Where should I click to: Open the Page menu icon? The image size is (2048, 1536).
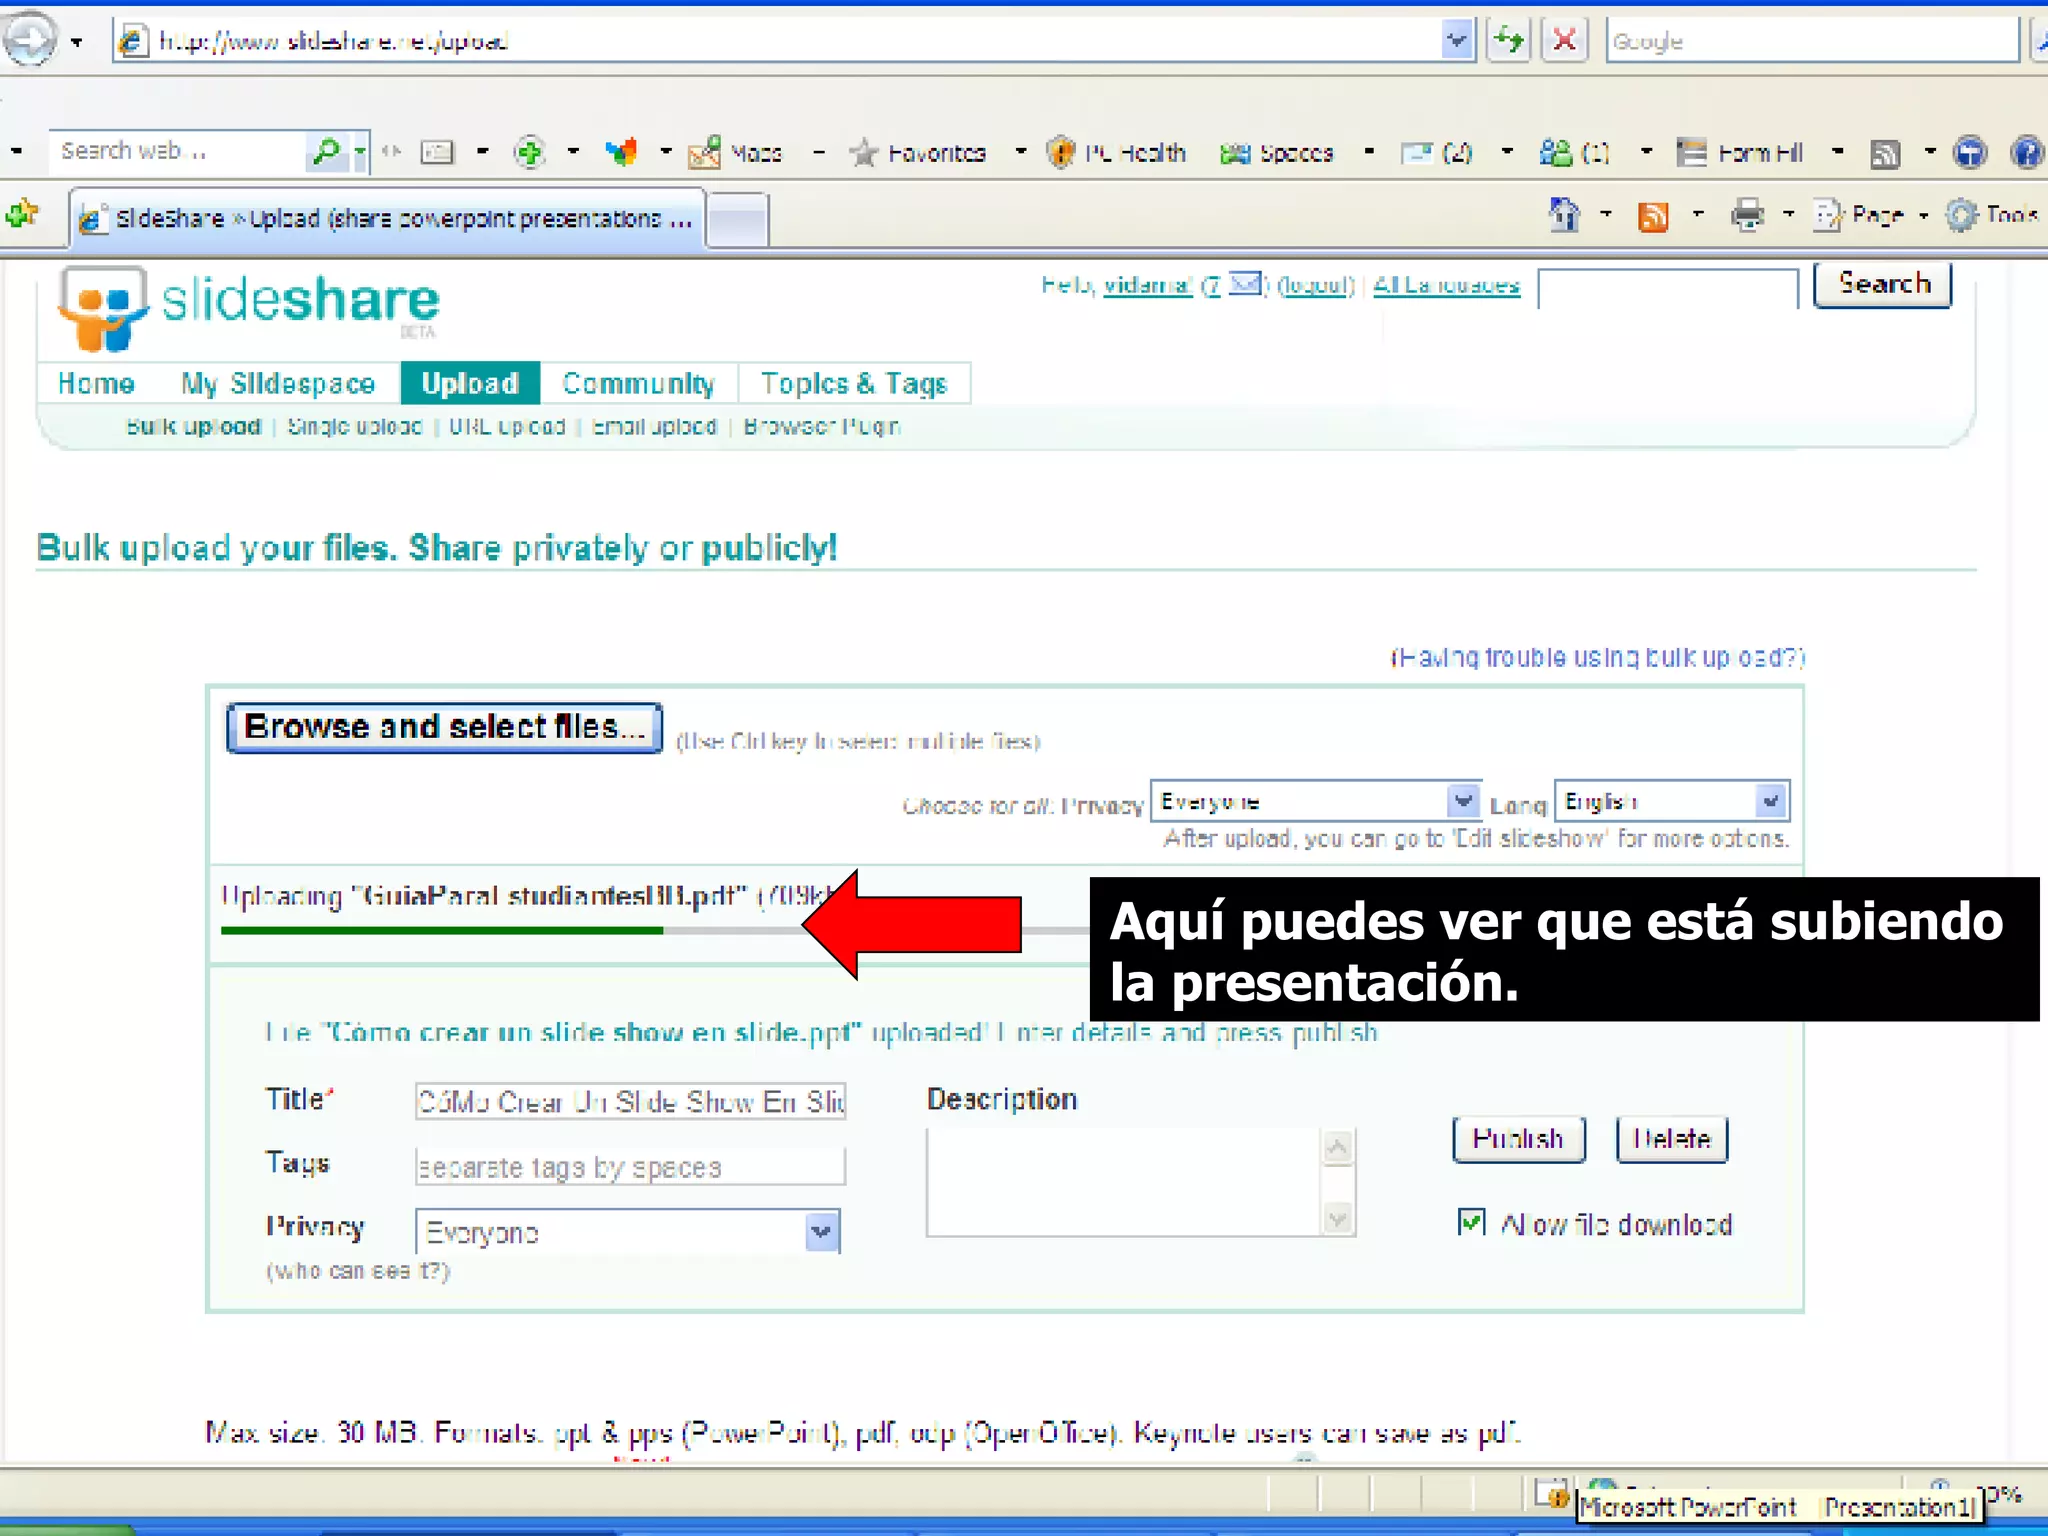click(1829, 215)
